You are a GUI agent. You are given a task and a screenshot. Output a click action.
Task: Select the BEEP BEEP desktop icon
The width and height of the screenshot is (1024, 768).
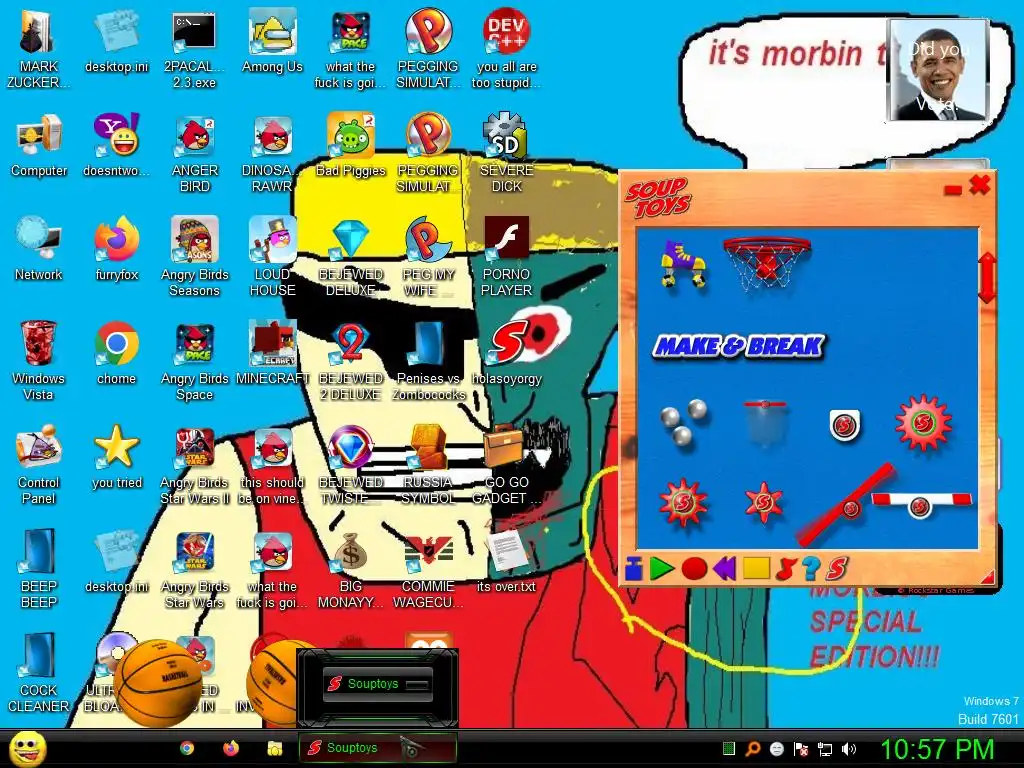[39, 569]
